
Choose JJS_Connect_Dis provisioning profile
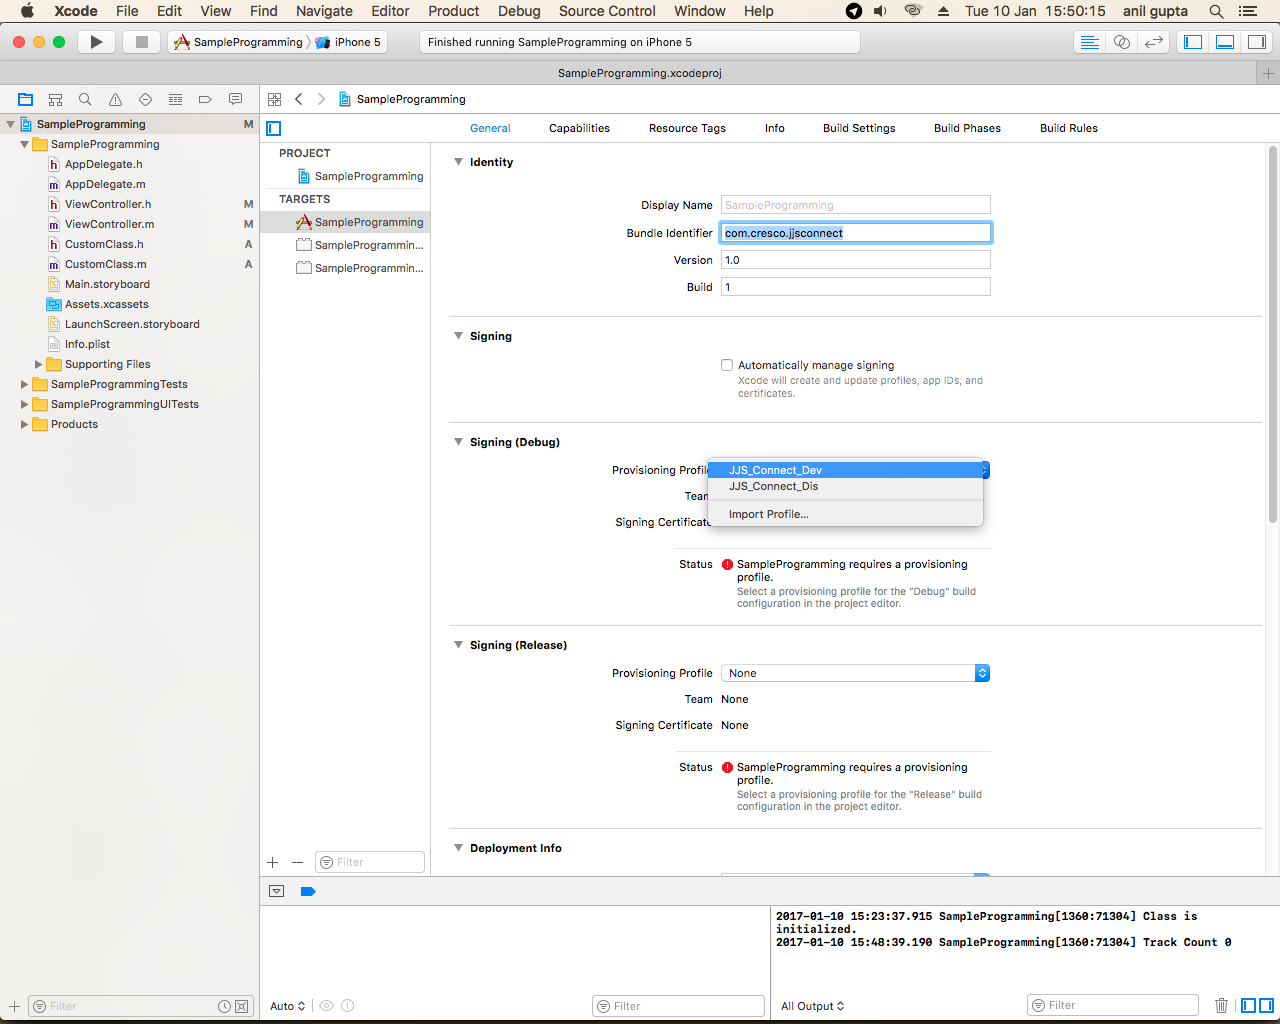tap(845, 486)
